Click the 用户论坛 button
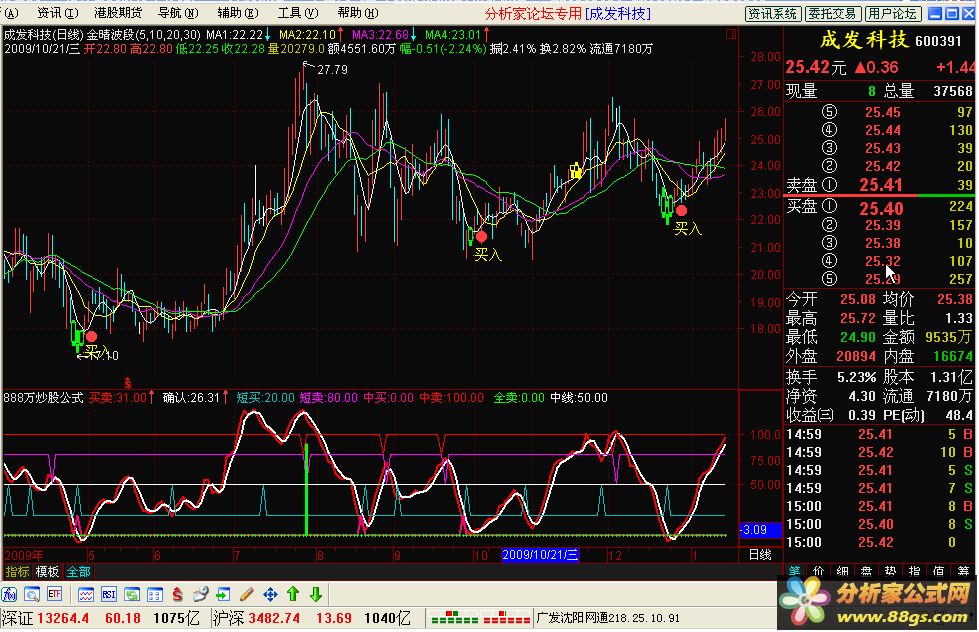Image resolution: width=979 pixels, height=632 pixels. point(892,14)
